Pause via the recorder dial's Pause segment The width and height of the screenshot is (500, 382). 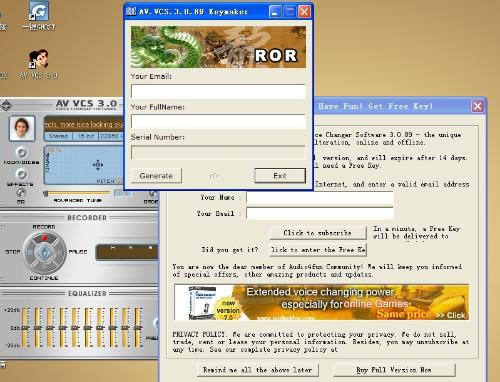coord(61,252)
